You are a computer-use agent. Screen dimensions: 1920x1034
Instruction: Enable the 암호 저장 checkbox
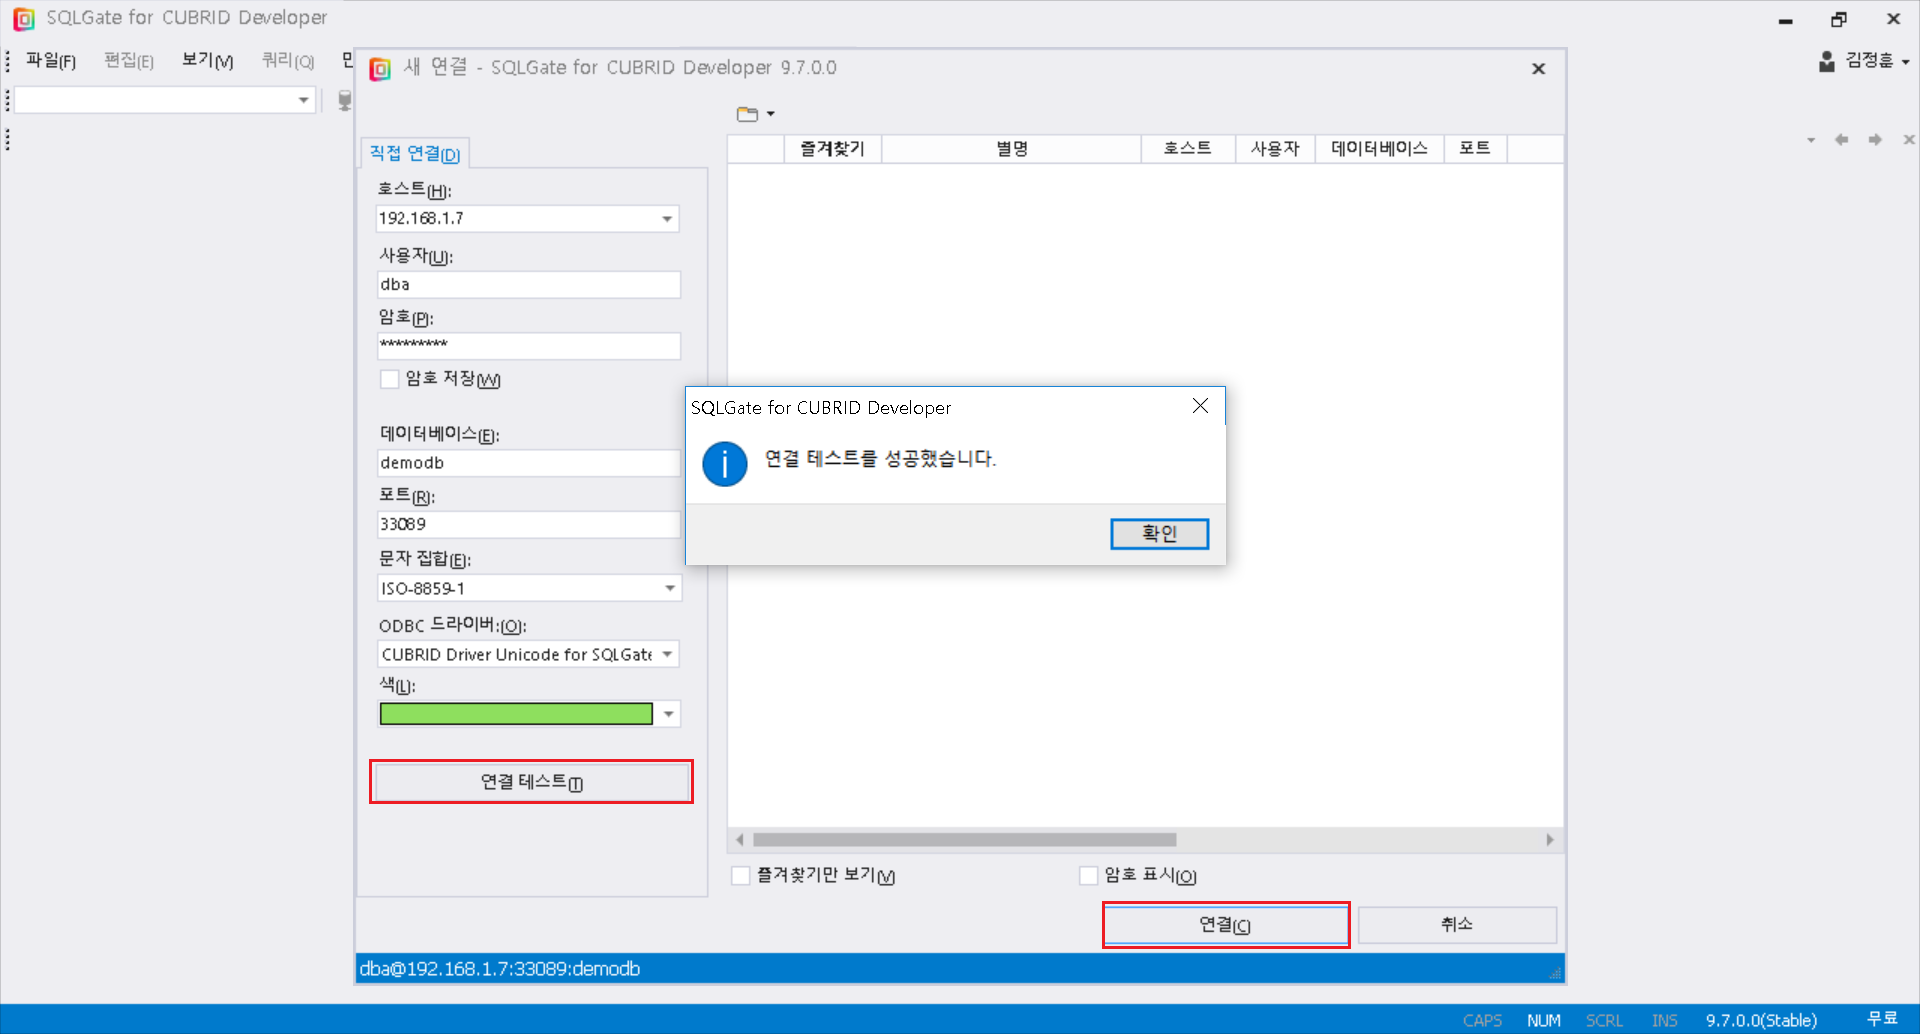[390, 379]
